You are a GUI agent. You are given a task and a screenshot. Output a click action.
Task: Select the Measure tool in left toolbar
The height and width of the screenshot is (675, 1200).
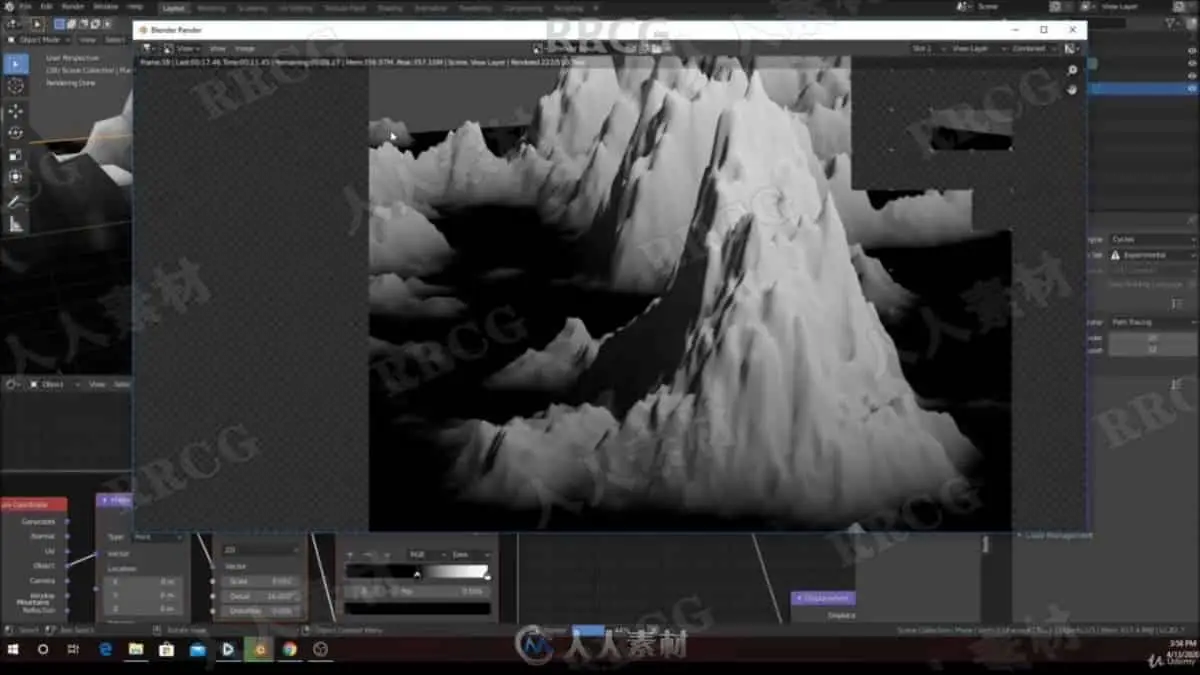click(x=16, y=224)
